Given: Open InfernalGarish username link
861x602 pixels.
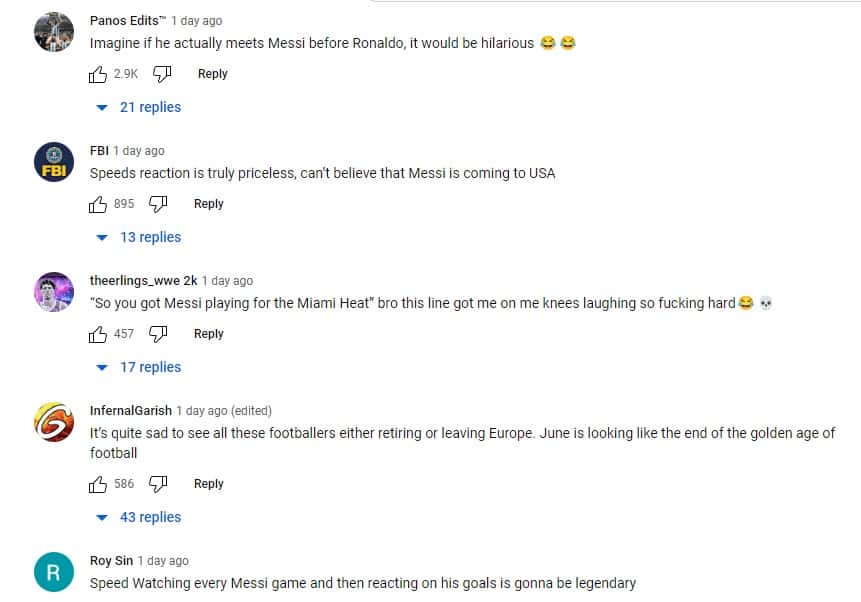Looking at the screenshot, I should pos(131,411).
